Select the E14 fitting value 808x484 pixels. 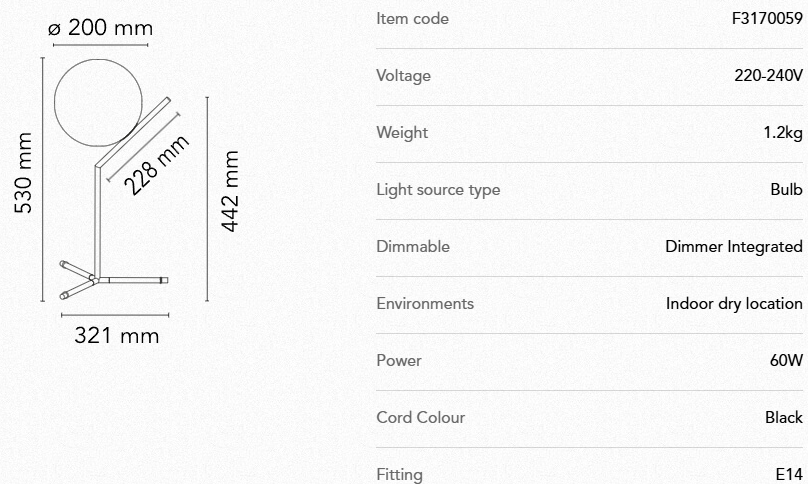click(789, 474)
